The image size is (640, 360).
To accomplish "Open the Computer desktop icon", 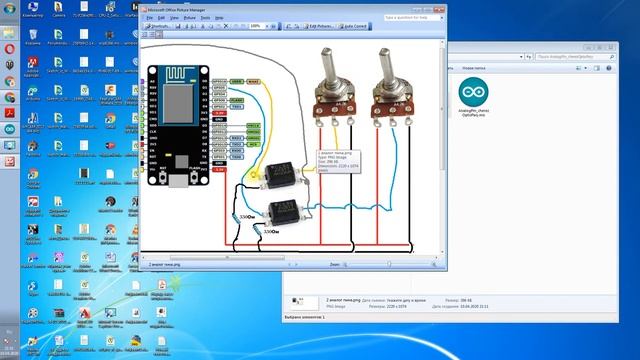I will click(33, 9).
